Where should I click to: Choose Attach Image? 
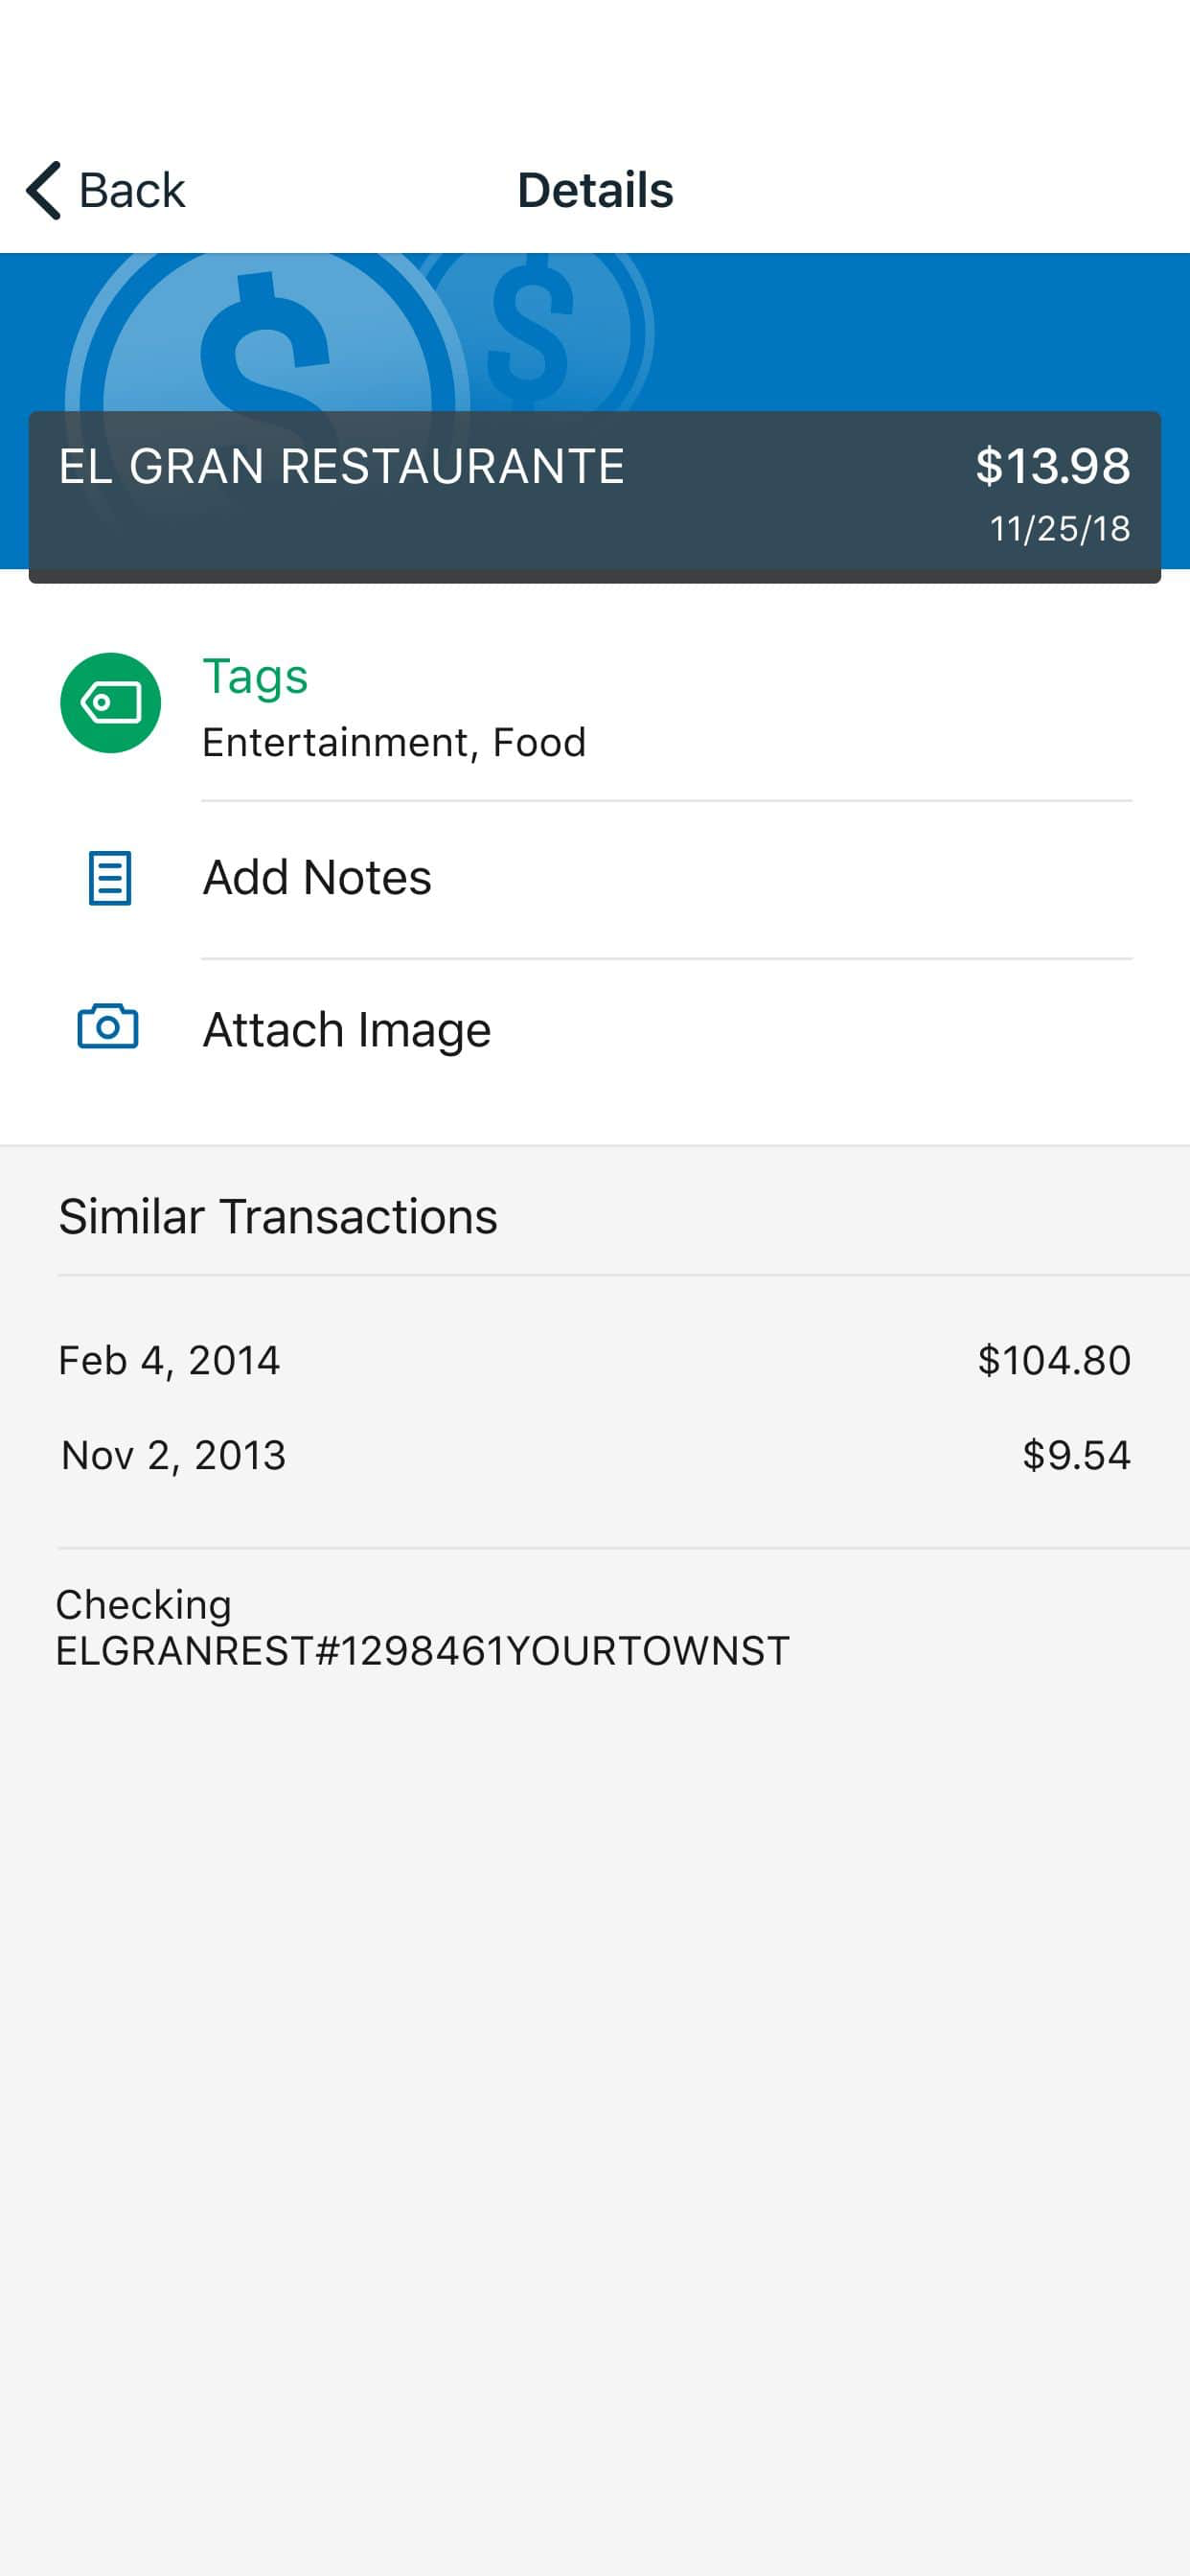[x=347, y=1030]
